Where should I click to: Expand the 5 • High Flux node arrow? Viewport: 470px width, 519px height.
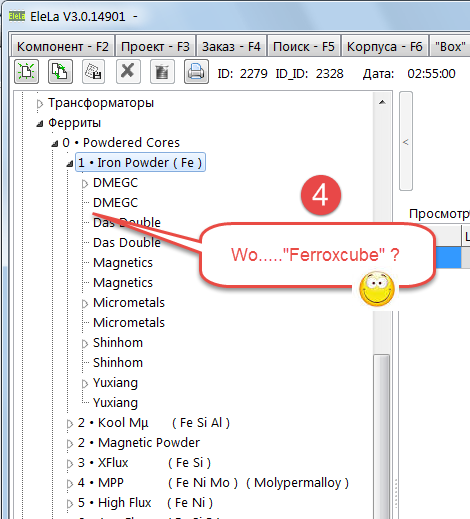(x=70, y=504)
